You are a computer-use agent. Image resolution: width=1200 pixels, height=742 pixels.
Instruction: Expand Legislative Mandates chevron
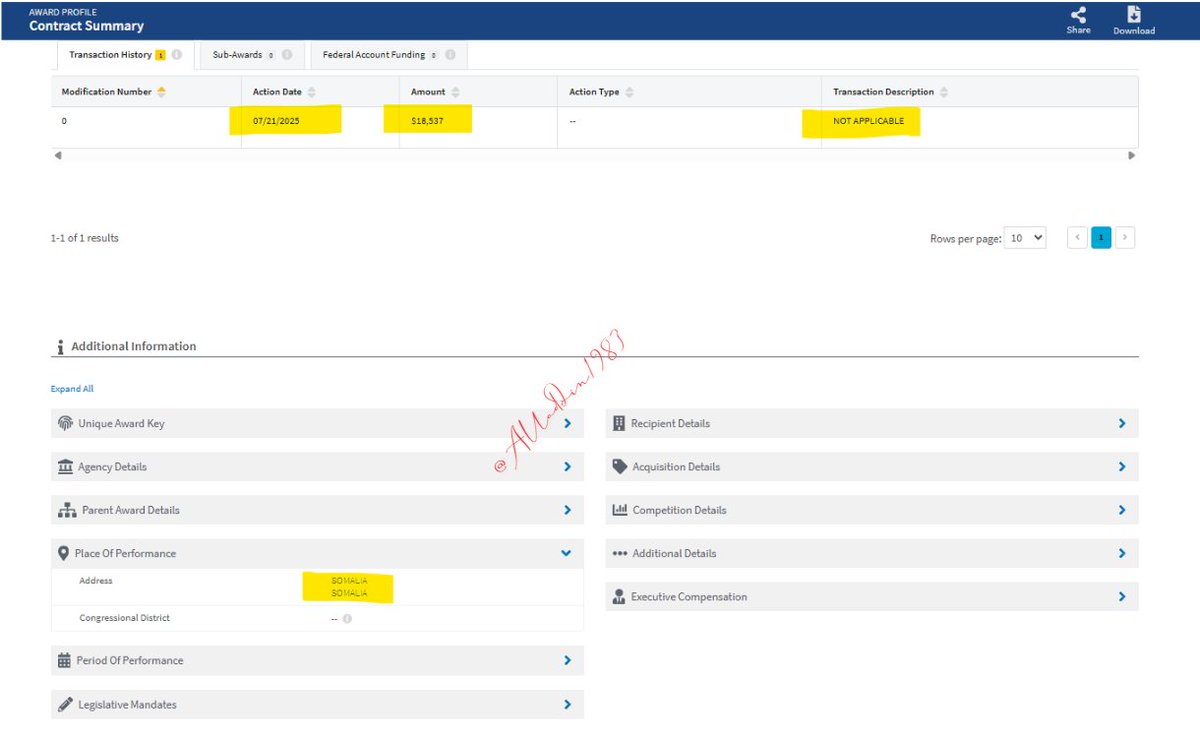(x=567, y=704)
